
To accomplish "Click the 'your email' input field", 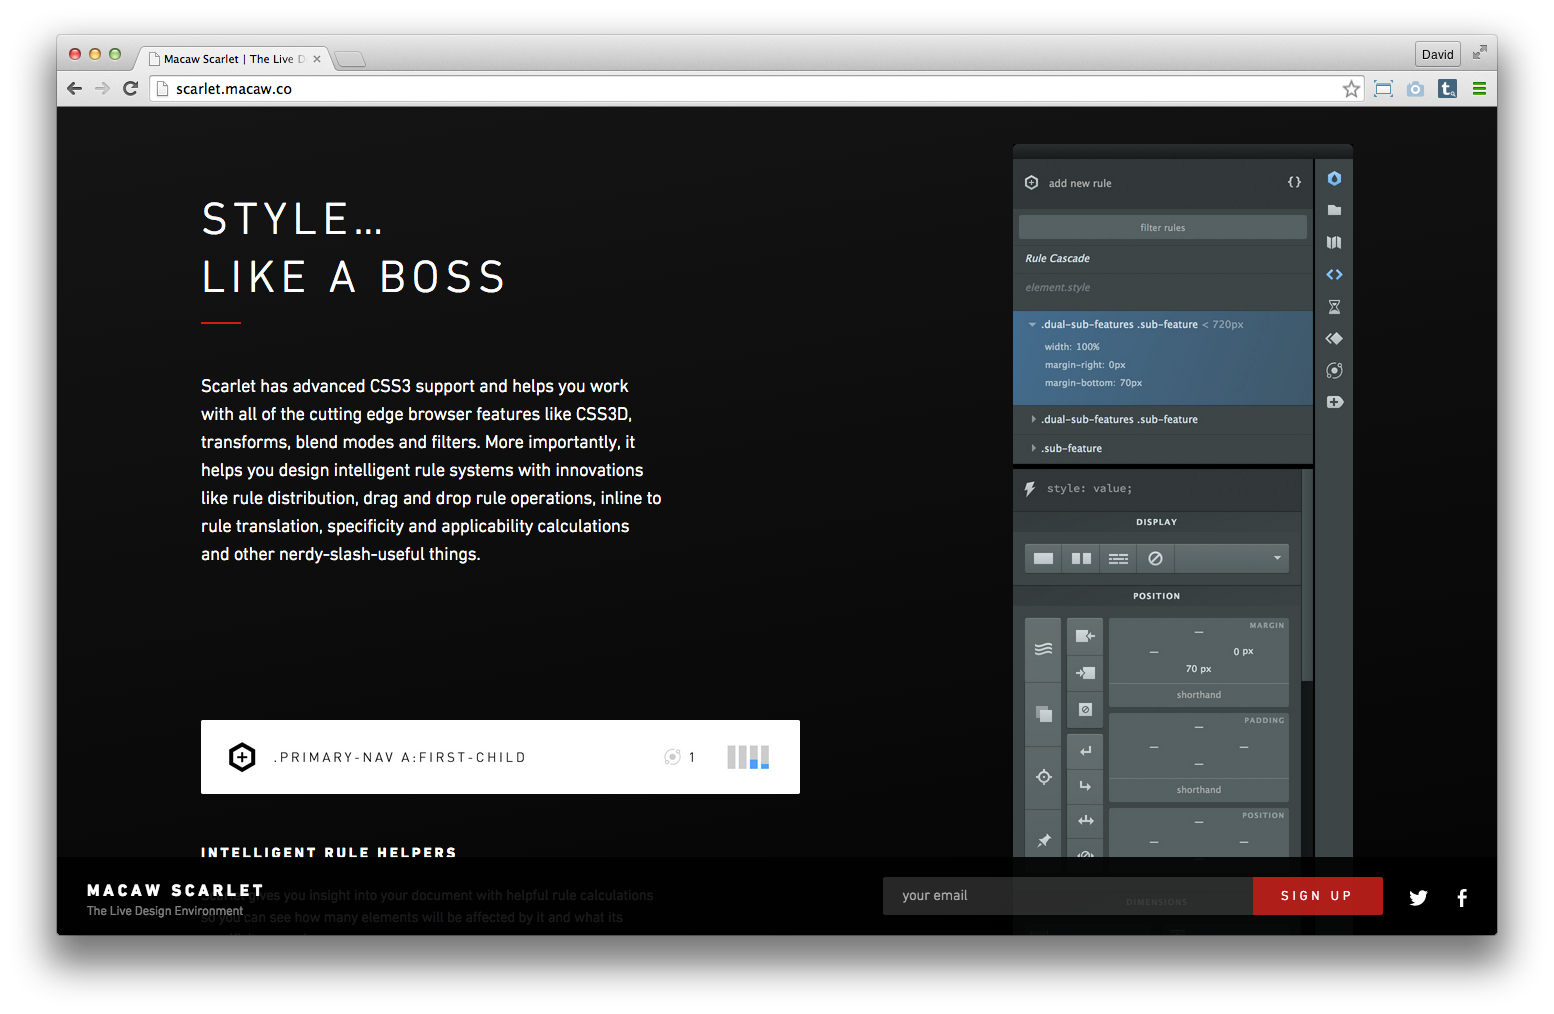I will 1067,896.
